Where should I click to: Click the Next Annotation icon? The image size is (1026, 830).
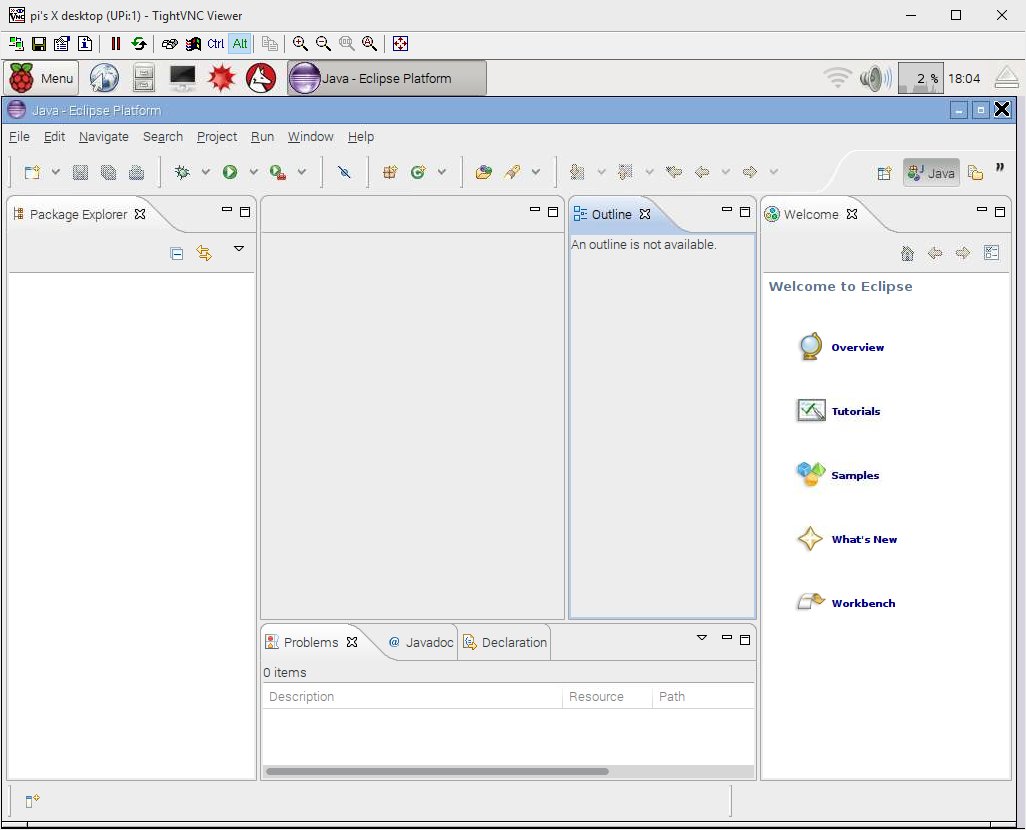577,172
